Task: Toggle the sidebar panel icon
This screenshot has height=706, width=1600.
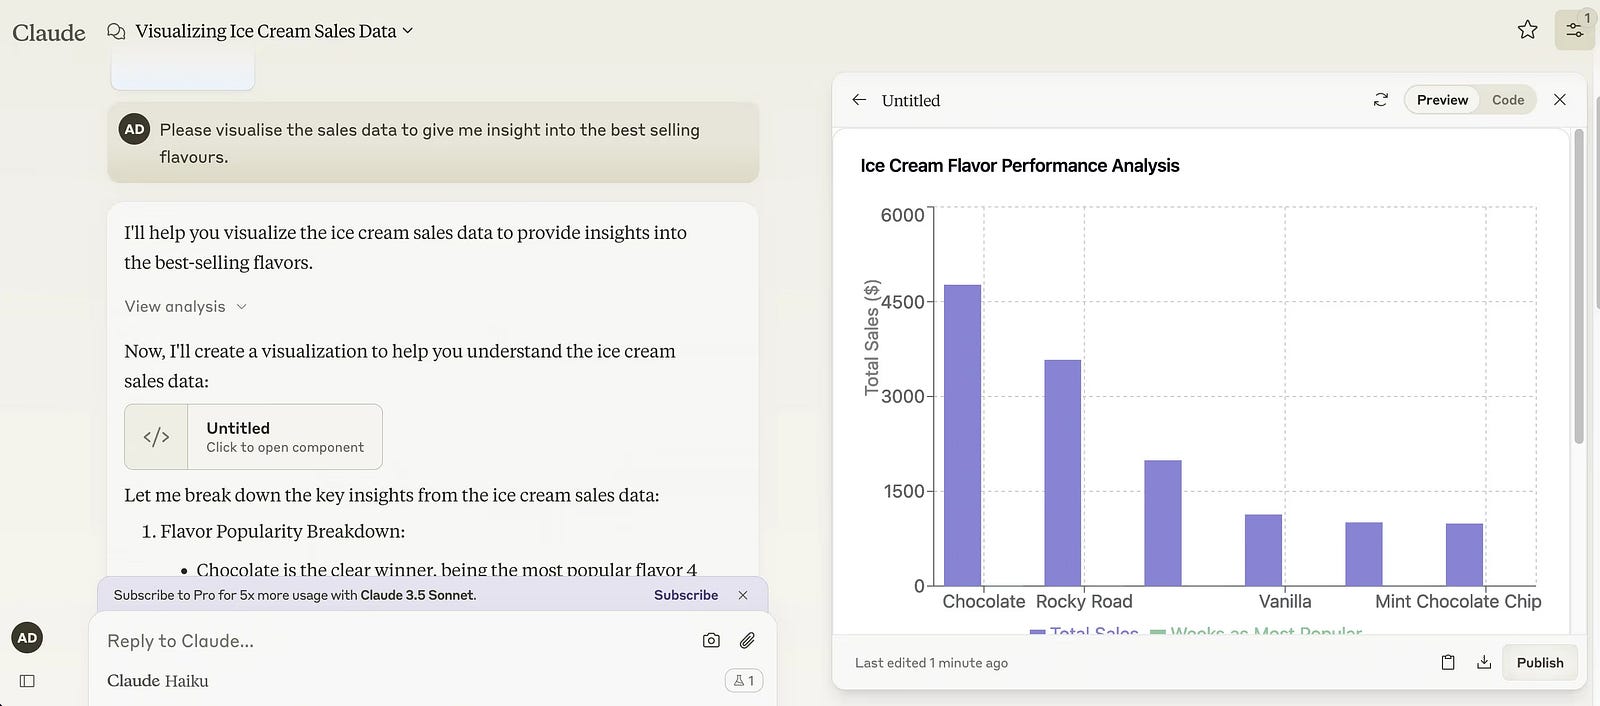Action: pyautogui.click(x=27, y=681)
